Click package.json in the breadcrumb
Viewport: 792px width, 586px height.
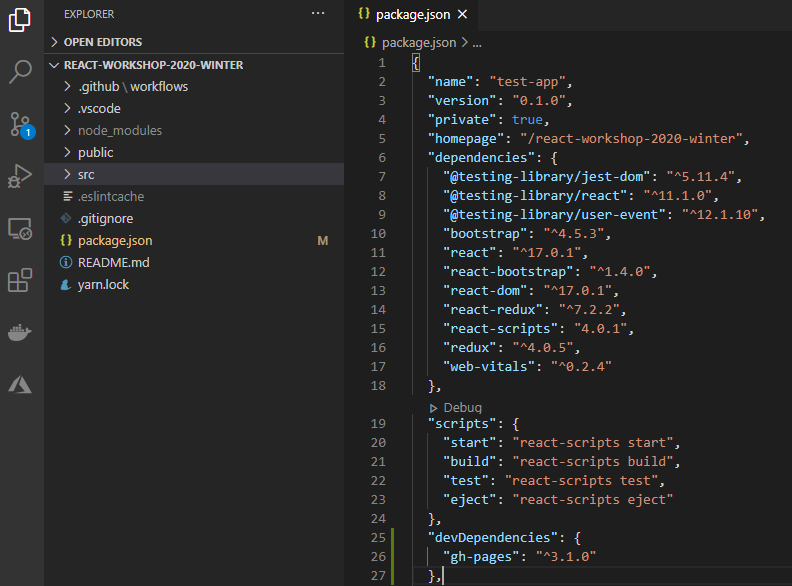click(x=419, y=42)
